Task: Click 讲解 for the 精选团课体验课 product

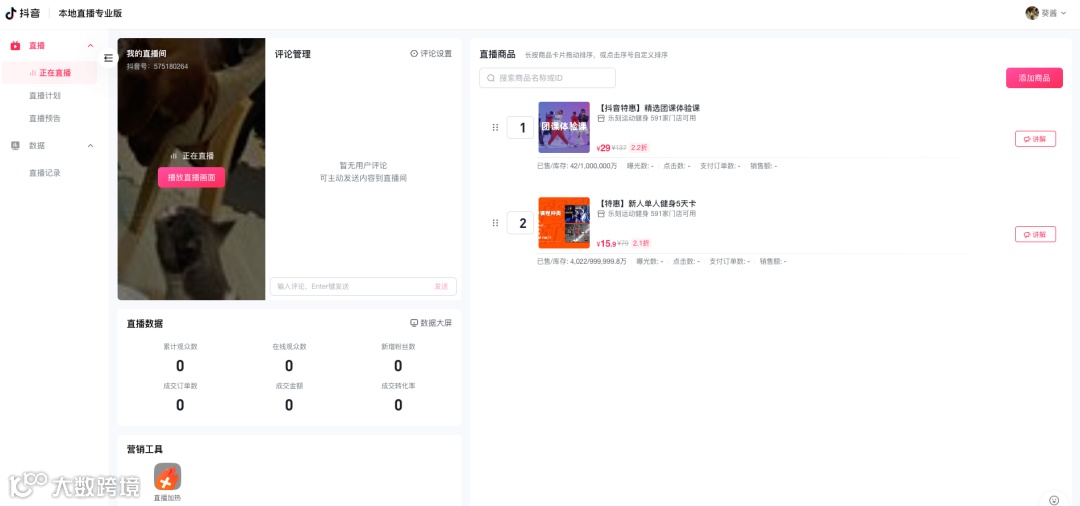Action: (1035, 139)
